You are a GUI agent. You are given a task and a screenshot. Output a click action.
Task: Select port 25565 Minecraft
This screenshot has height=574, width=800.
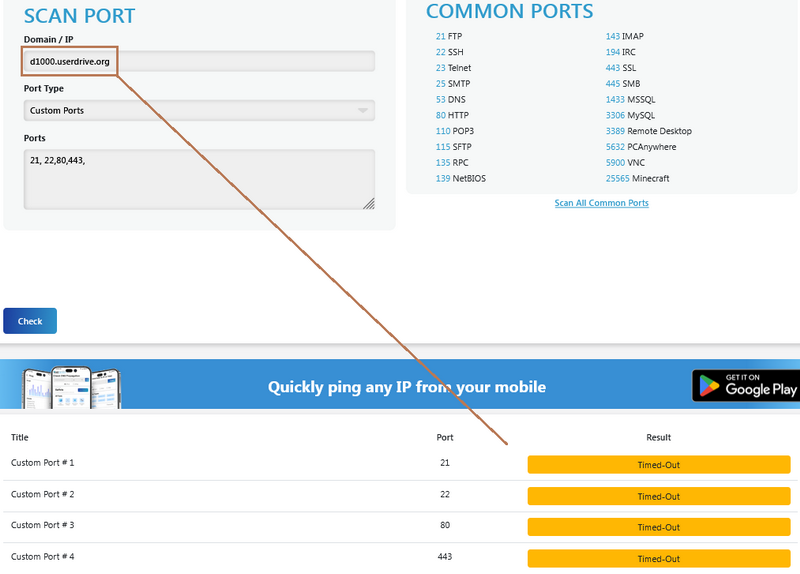pos(637,179)
